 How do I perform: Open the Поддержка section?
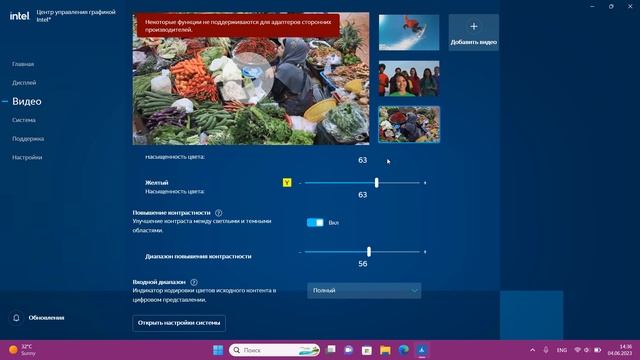(28, 139)
